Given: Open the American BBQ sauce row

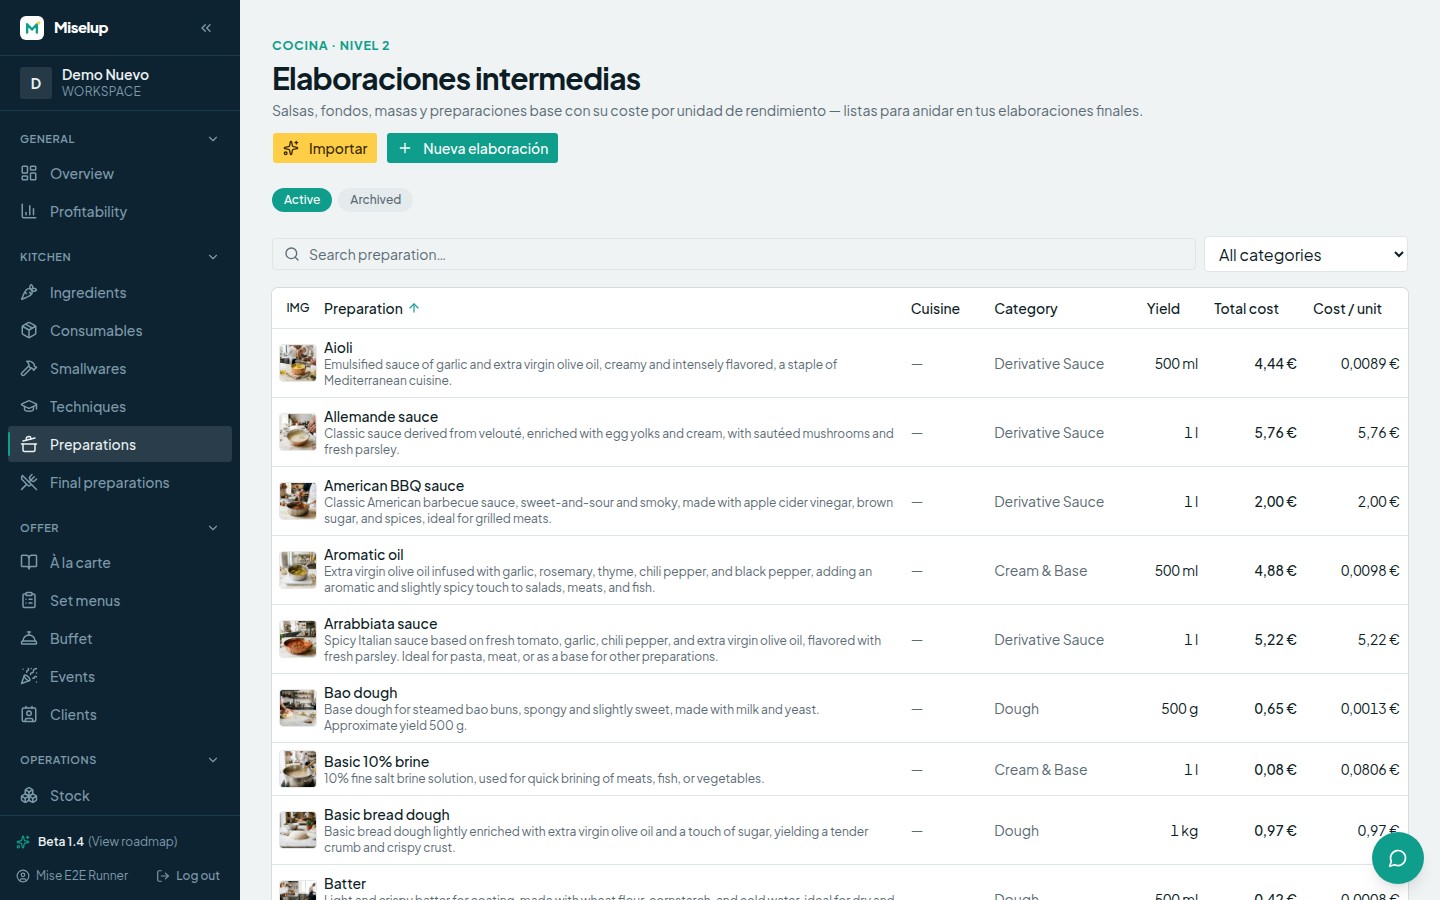Looking at the screenshot, I should (x=840, y=501).
